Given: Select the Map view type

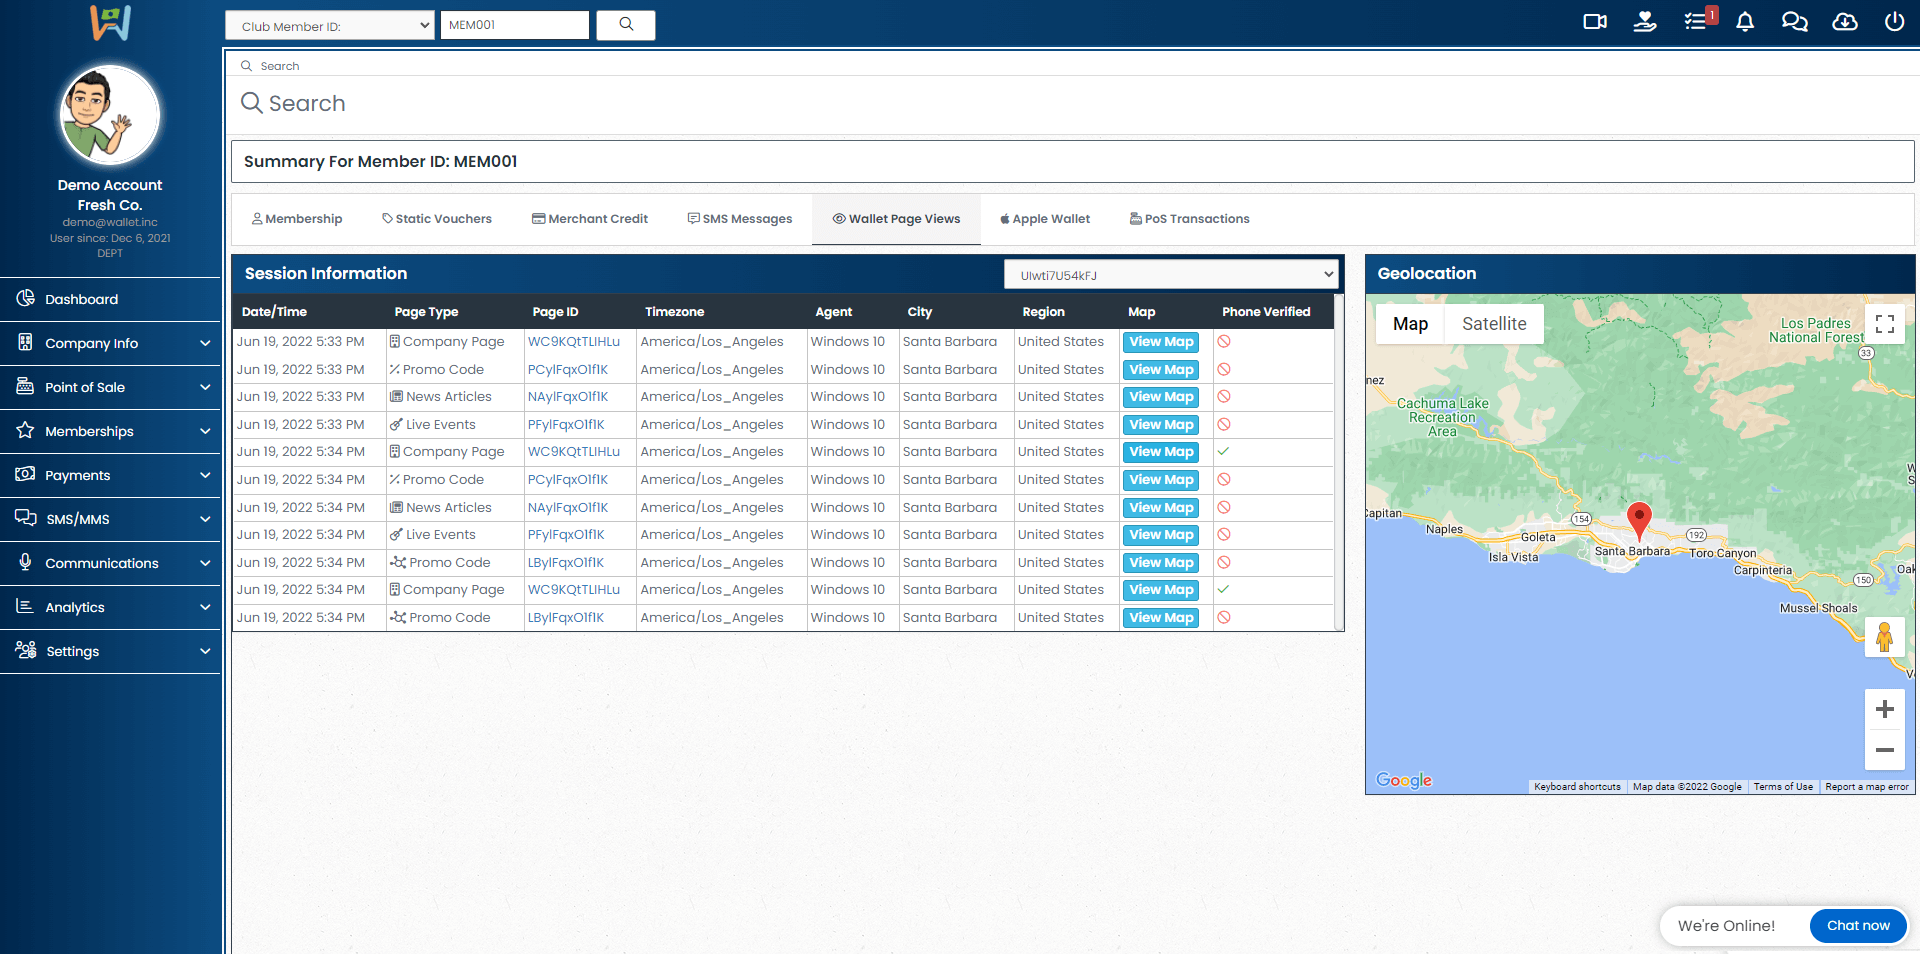Looking at the screenshot, I should [1410, 324].
